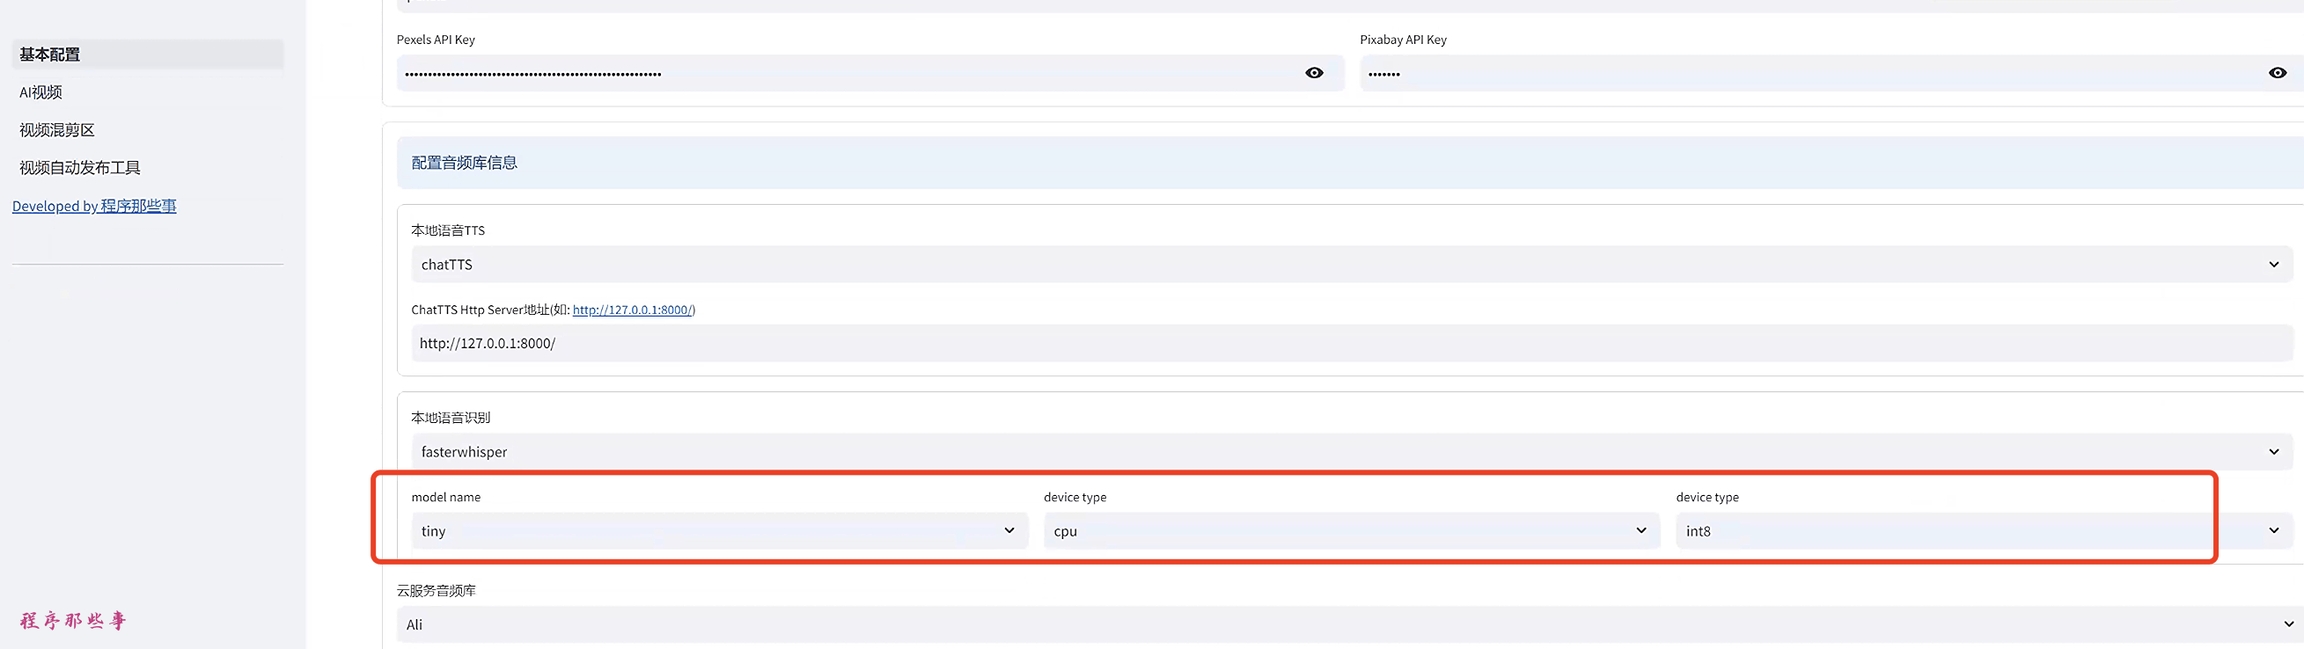This screenshot has width=2304, height=649.
Task: Expand the fasterwhisper speech recognition dropdown
Action: [1351, 452]
